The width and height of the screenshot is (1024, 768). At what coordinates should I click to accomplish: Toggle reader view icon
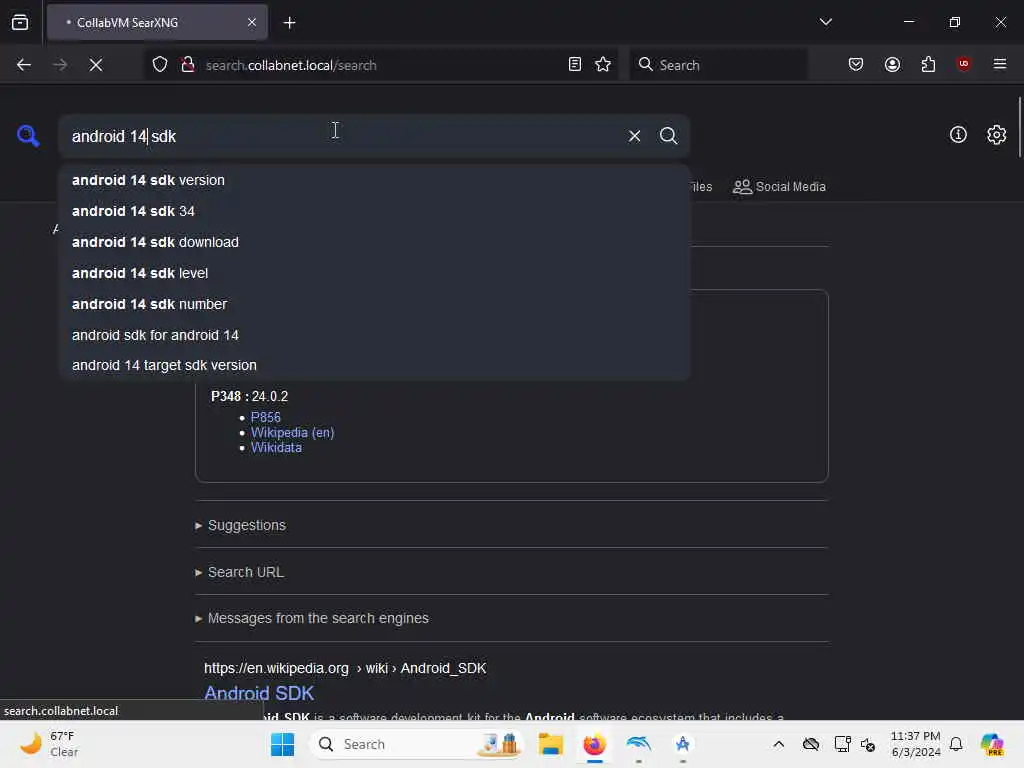575,65
